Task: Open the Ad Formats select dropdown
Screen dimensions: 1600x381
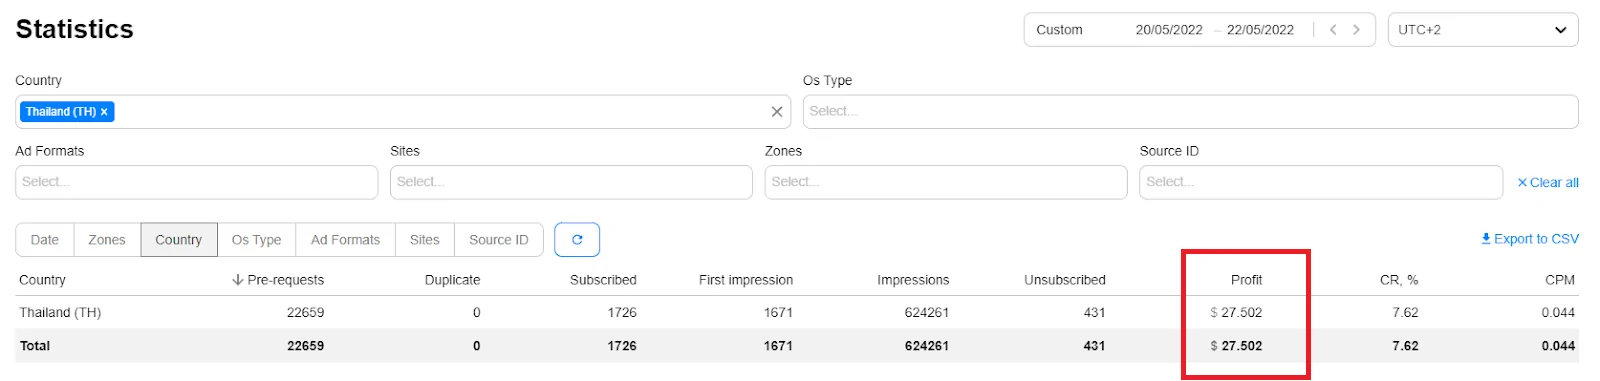Action: click(197, 182)
